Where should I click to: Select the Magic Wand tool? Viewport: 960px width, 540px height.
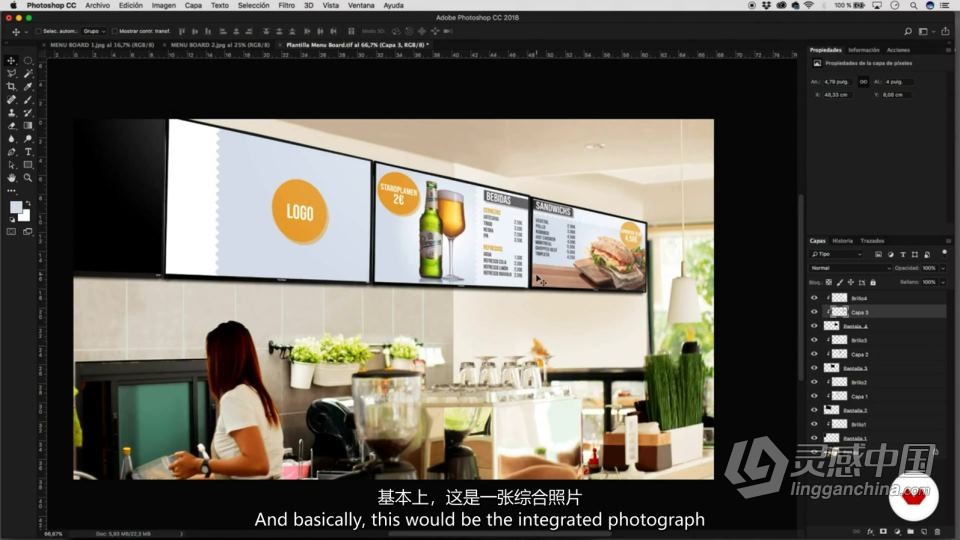(28, 73)
